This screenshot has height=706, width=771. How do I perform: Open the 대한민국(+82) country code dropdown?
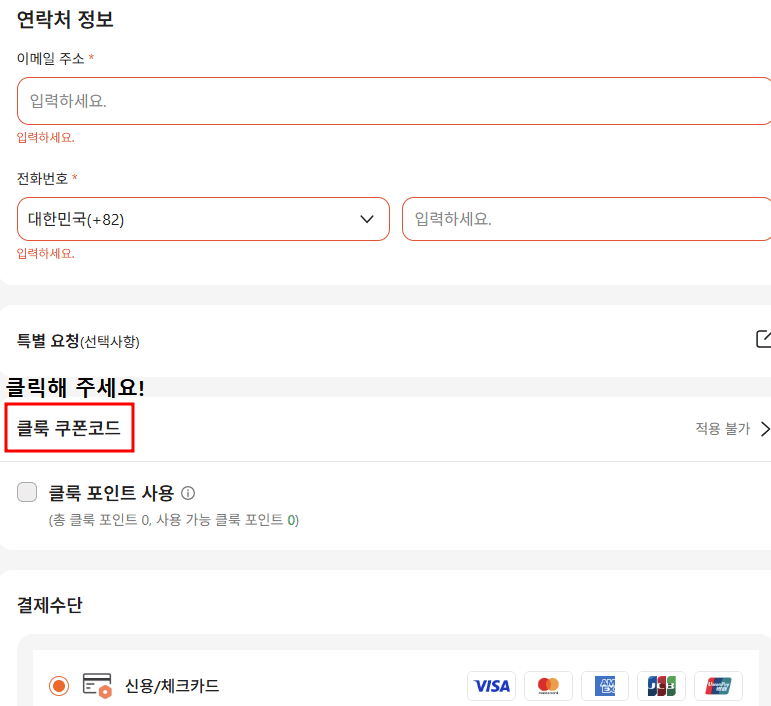pyautogui.click(x=203, y=219)
